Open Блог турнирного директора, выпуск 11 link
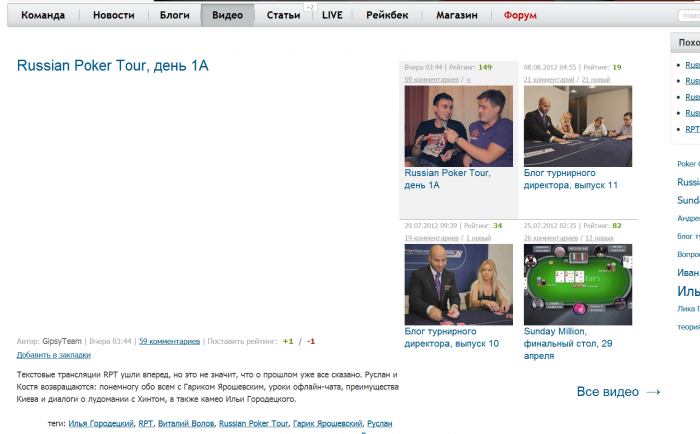The width and height of the screenshot is (700, 434). [571, 179]
